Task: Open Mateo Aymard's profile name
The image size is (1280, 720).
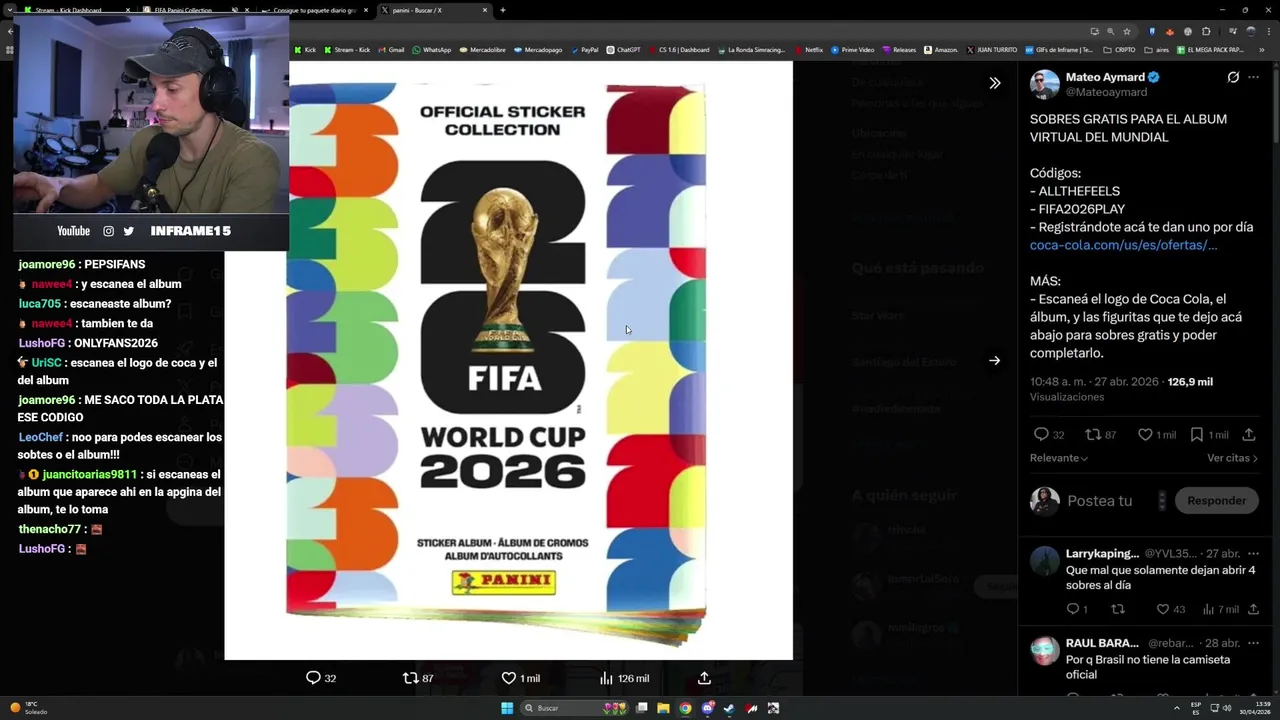Action: 1104,77
